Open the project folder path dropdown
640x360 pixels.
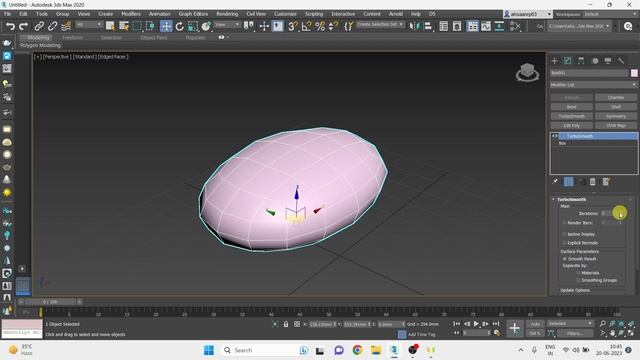[580, 26]
